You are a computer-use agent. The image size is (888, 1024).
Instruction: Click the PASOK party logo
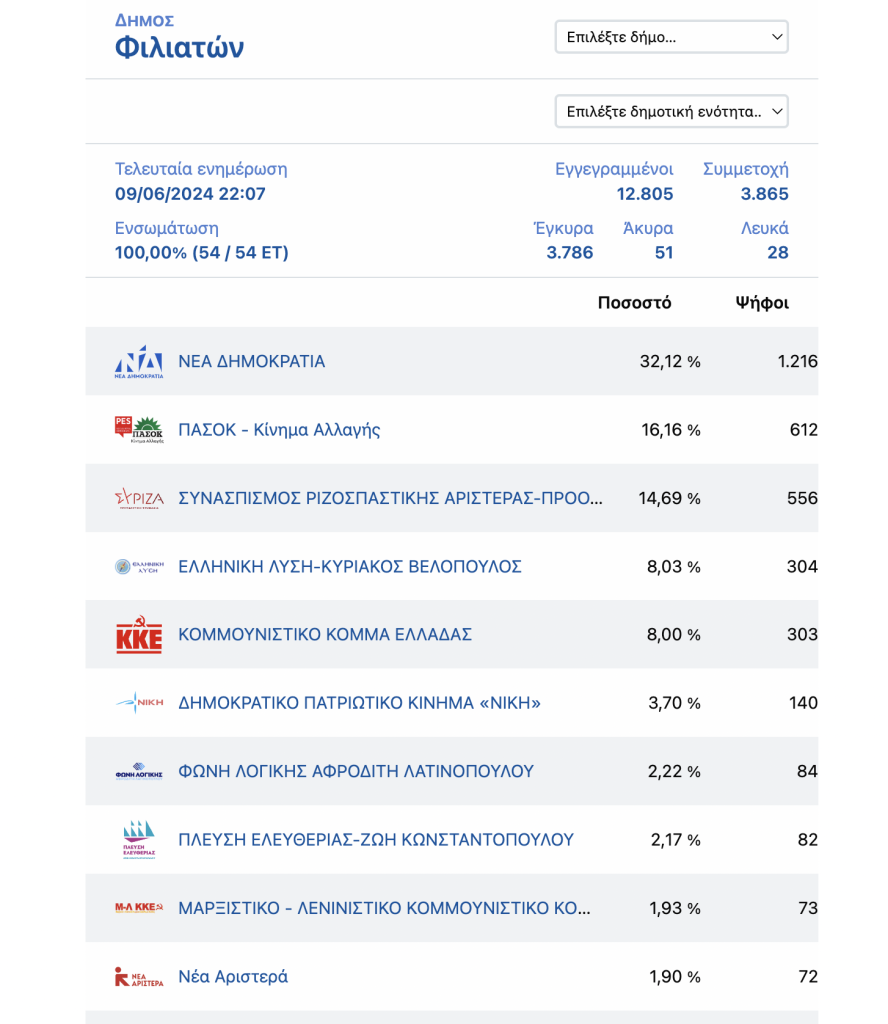click(x=139, y=430)
